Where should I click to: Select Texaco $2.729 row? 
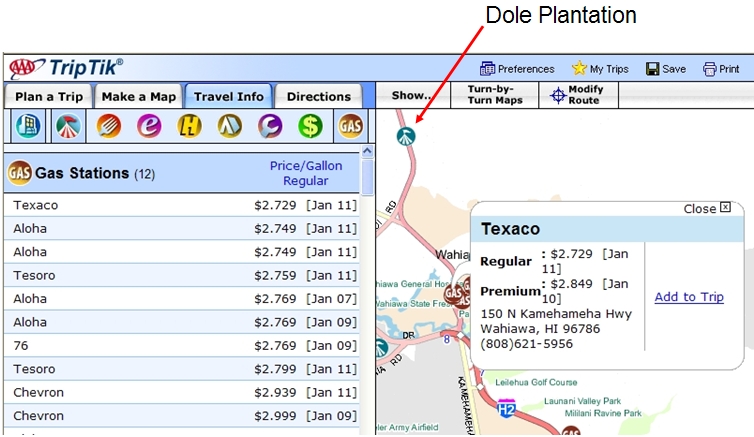tap(182, 205)
